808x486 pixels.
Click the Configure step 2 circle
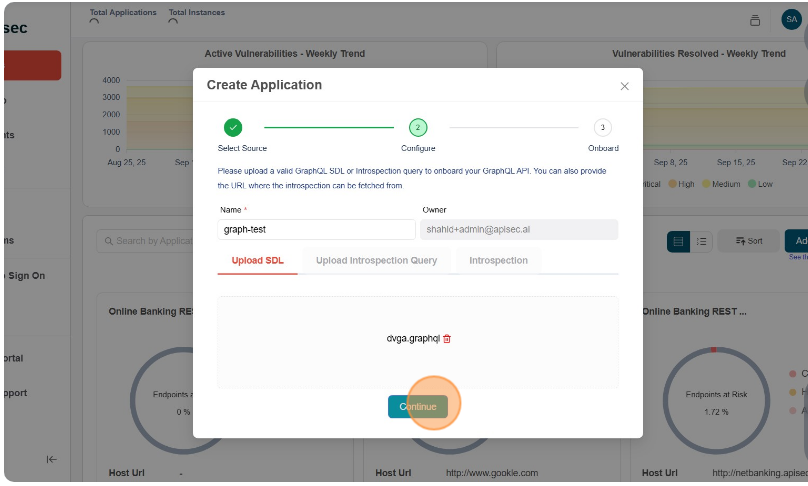pyautogui.click(x=418, y=127)
